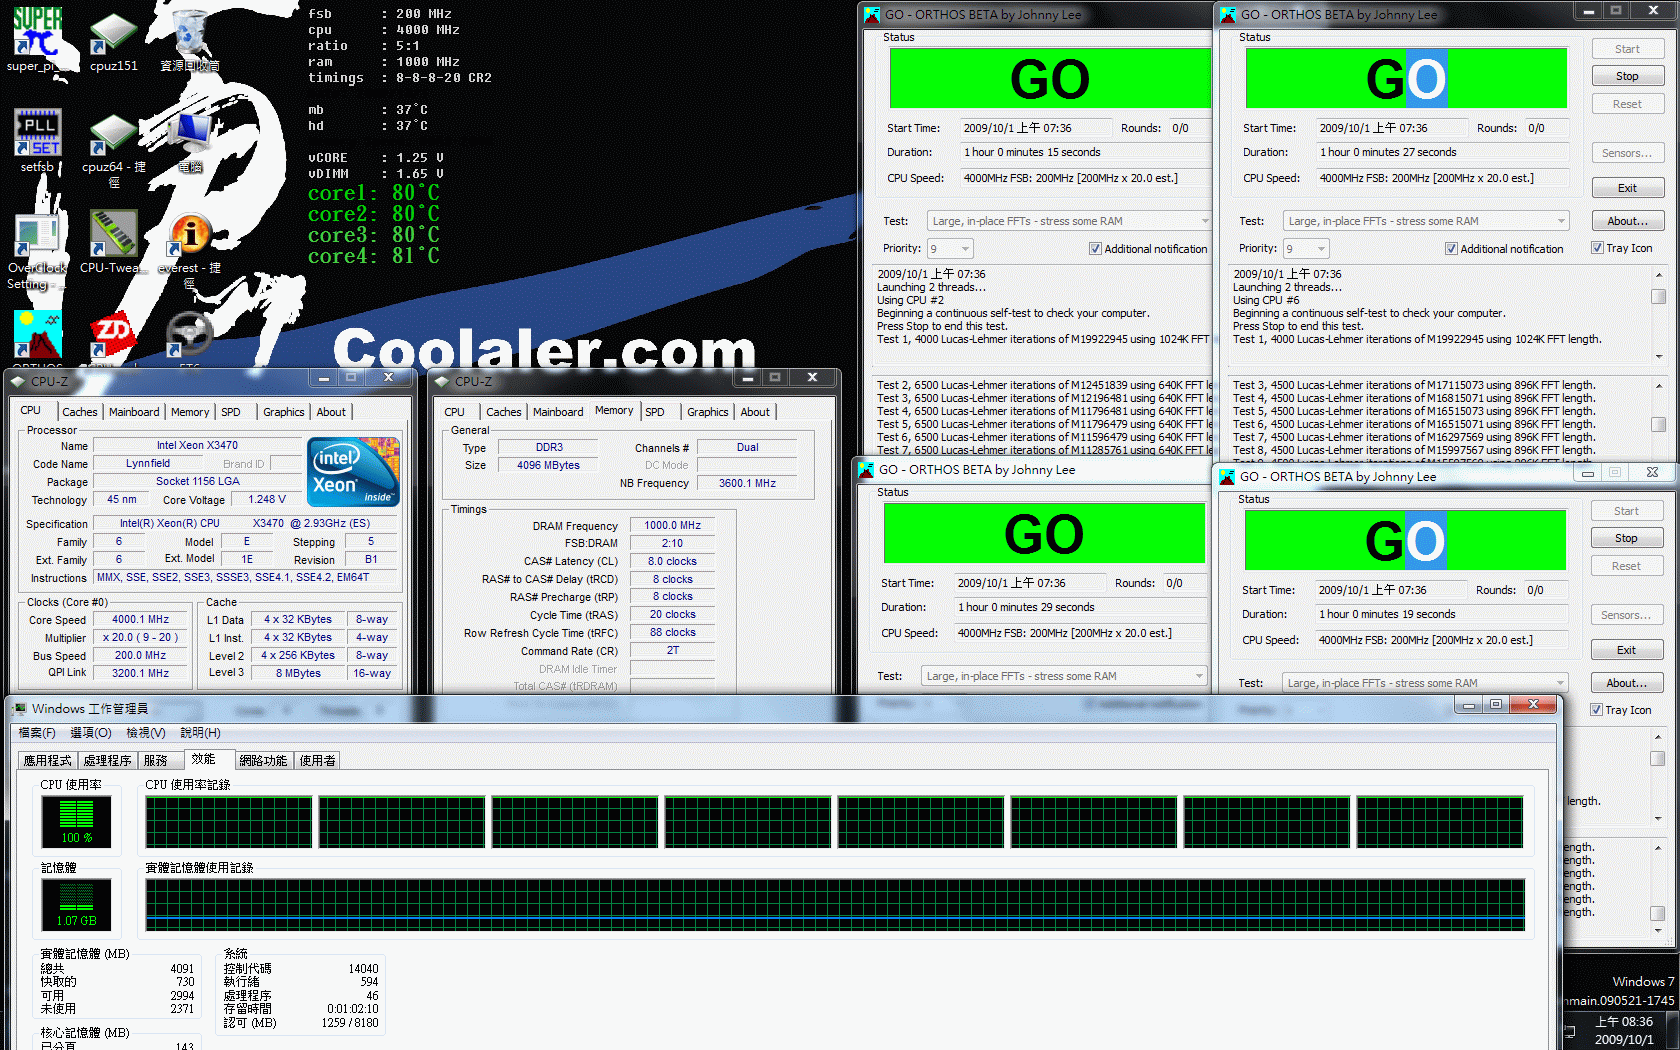Select Core Speed value 4000.1 MHz
This screenshot has width=1680, height=1050.
141,619
